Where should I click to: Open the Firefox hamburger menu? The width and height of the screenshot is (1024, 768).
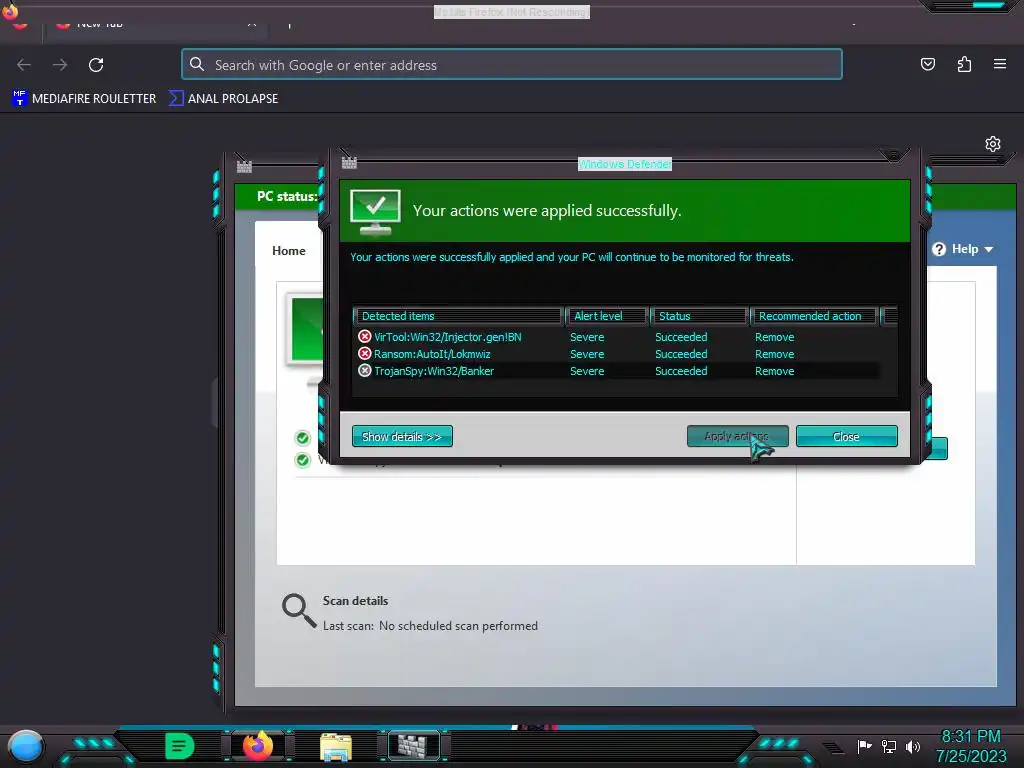point(1000,64)
